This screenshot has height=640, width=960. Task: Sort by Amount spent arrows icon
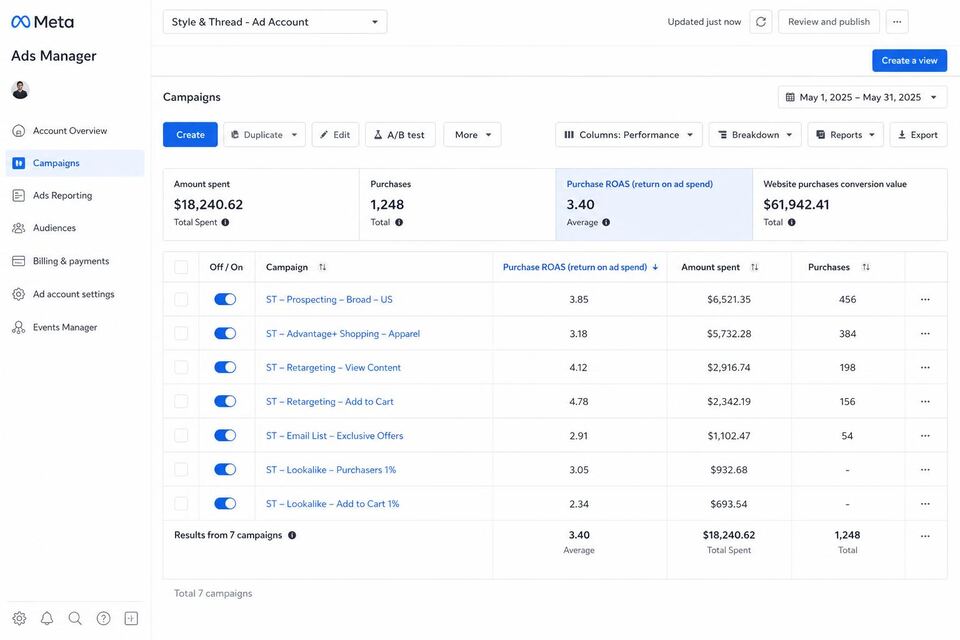point(754,267)
